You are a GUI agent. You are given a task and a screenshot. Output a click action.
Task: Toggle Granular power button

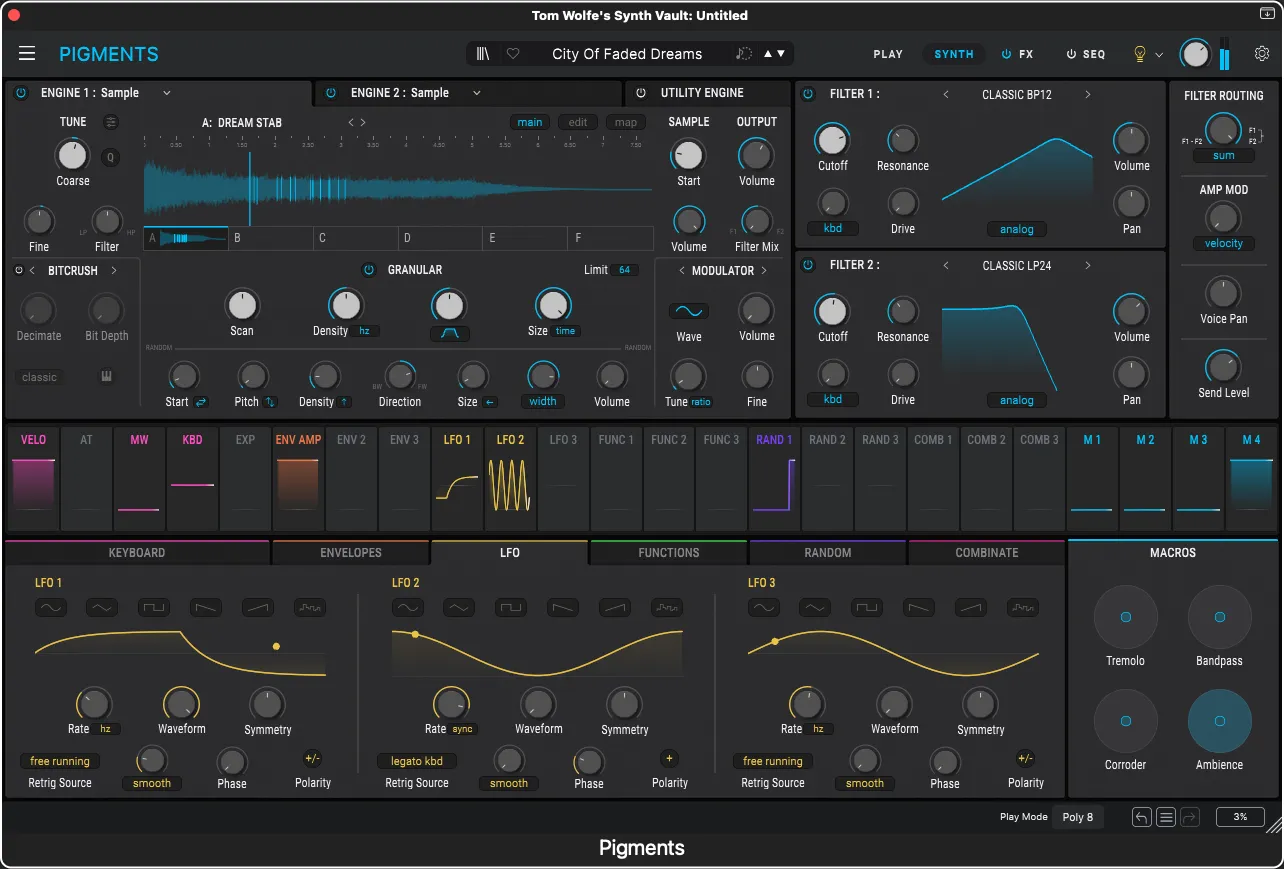click(368, 270)
